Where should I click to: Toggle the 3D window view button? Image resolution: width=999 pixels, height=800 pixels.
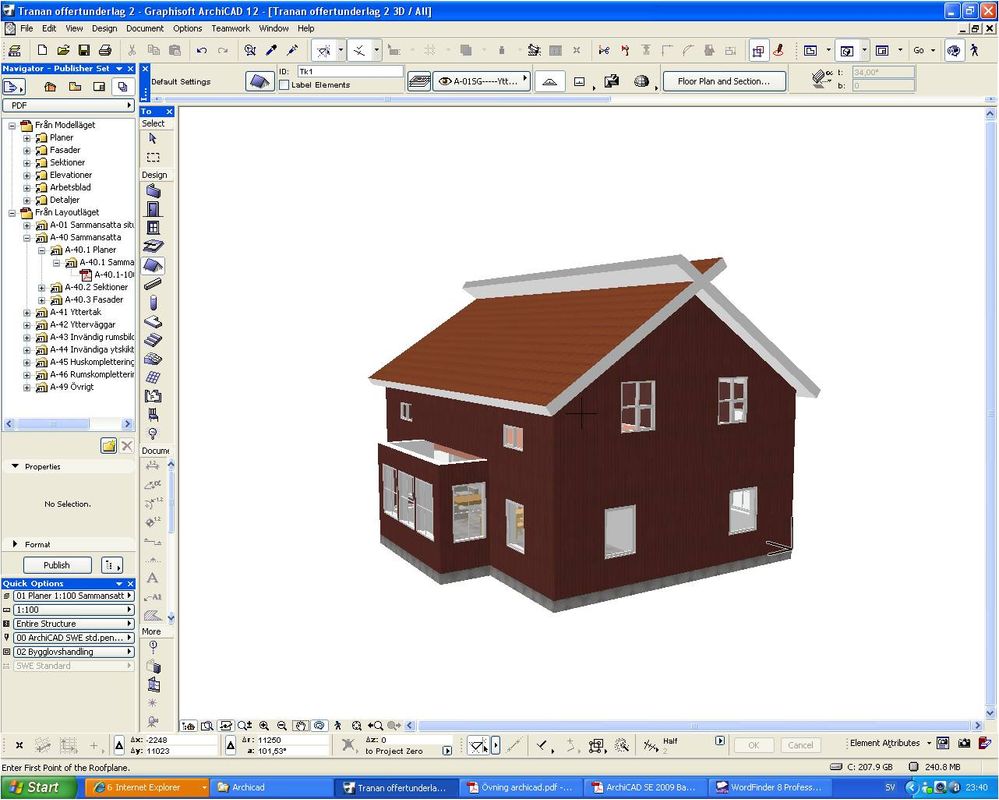coord(846,50)
